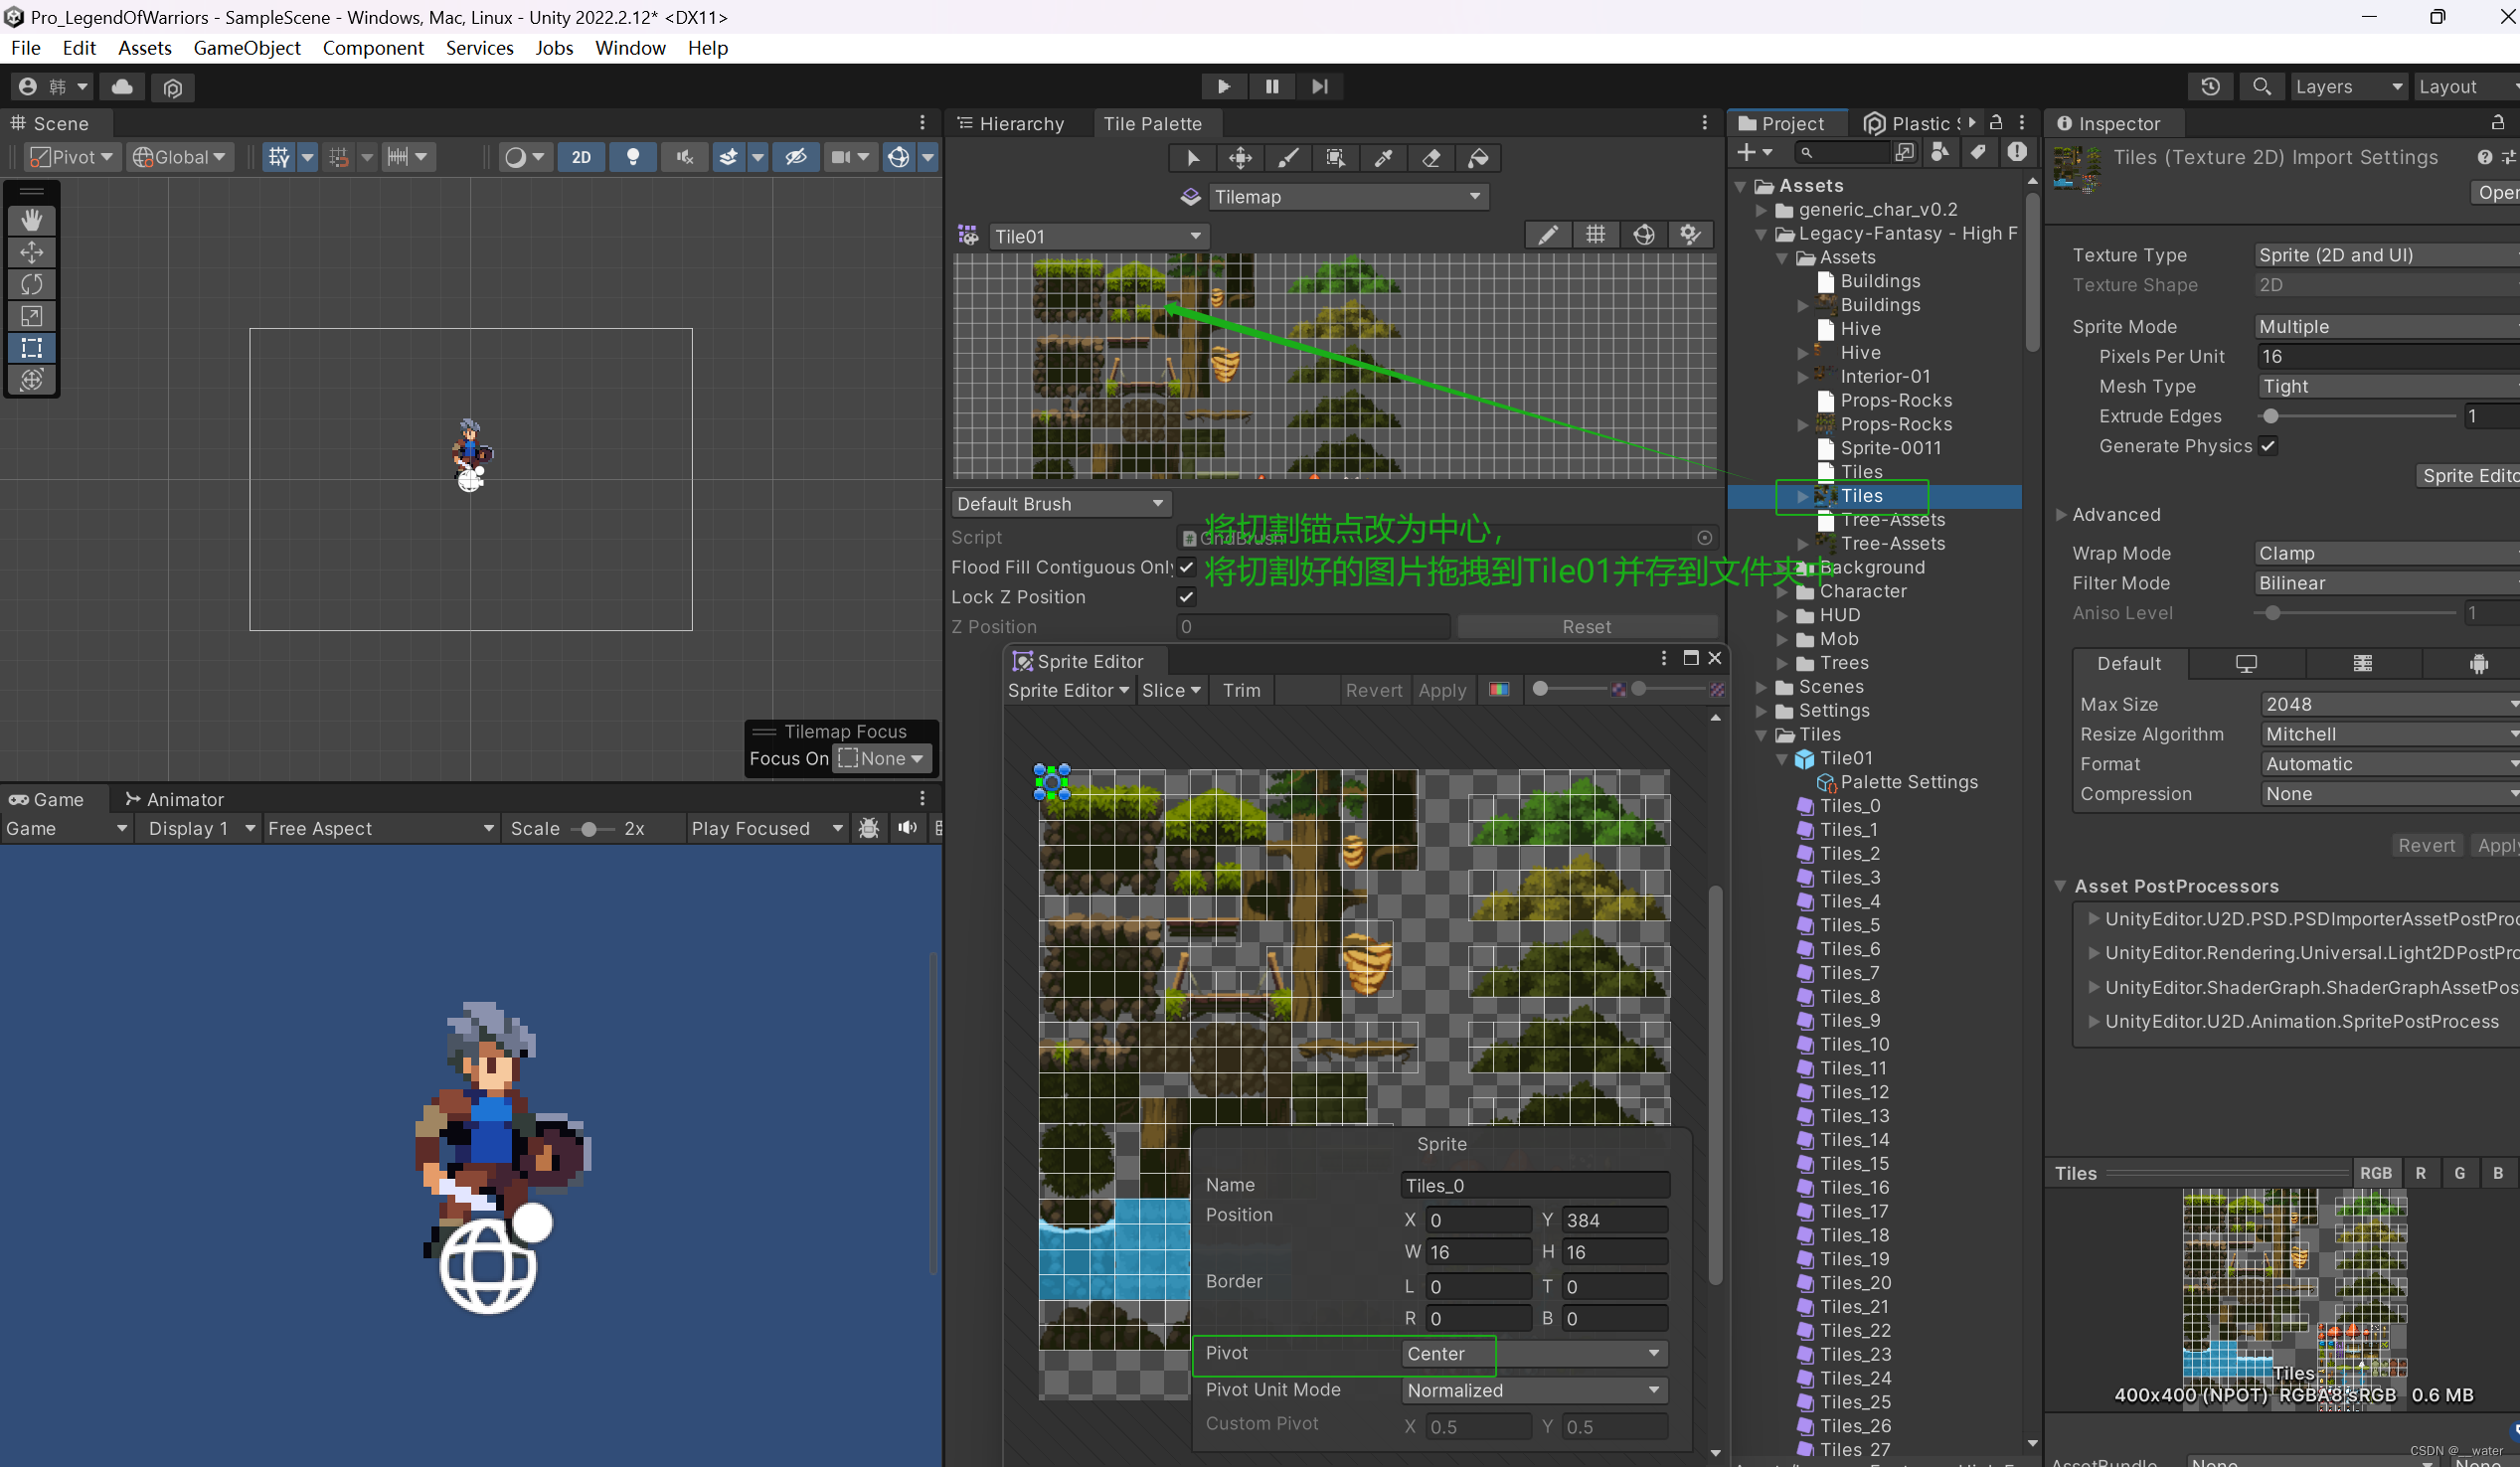Select the Rect tool in Scene toolbar
The height and width of the screenshot is (1467, 2520).
[x=31, y=348]
